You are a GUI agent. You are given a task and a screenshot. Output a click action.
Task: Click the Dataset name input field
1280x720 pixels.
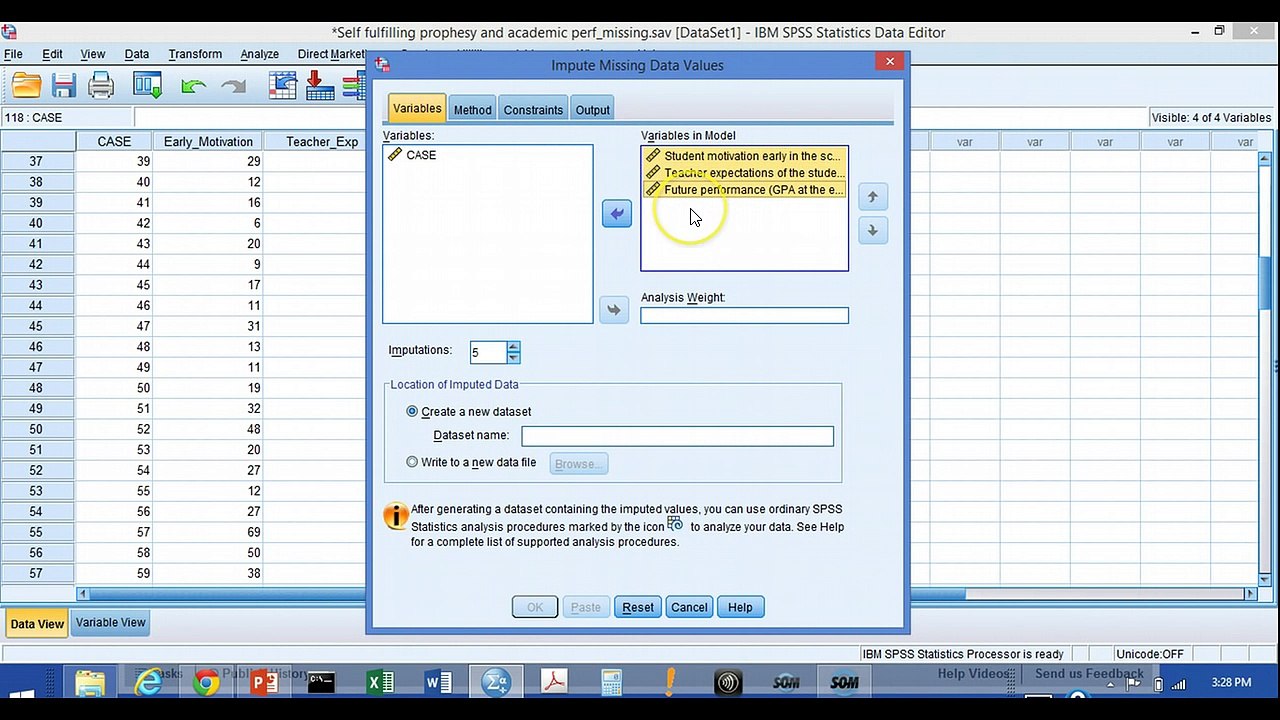coord(677,436)
